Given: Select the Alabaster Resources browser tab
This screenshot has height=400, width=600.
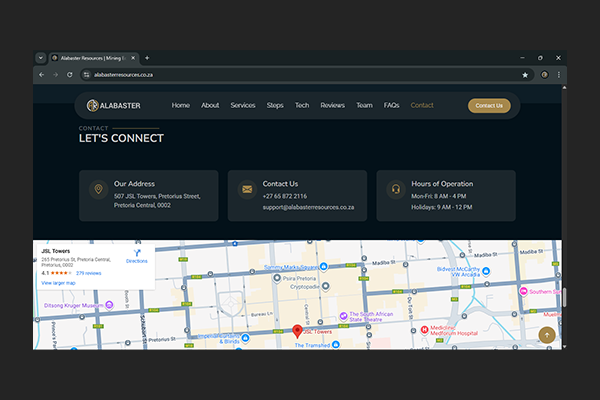Looking at the screenshot, I should pos(94,58).
